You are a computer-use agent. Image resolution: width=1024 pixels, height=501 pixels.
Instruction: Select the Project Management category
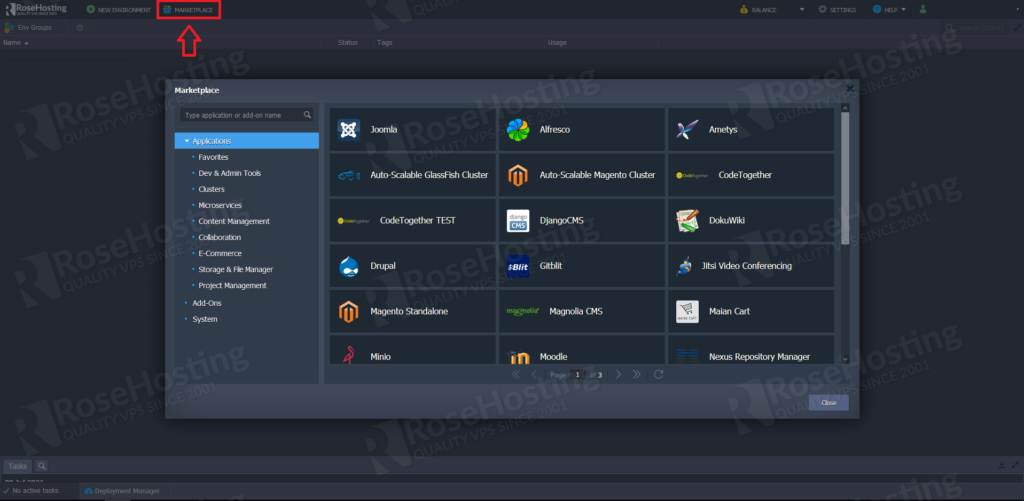(232, 285)
